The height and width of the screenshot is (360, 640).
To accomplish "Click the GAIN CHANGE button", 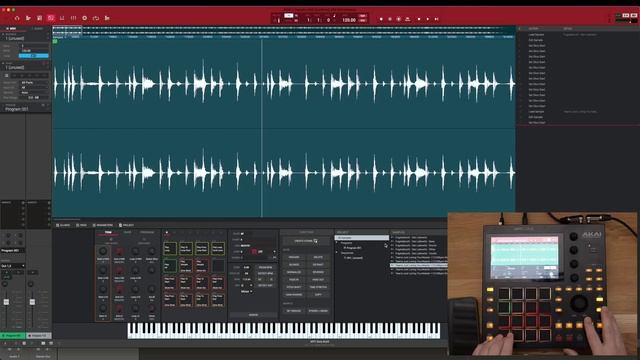I will pos(294,294).
